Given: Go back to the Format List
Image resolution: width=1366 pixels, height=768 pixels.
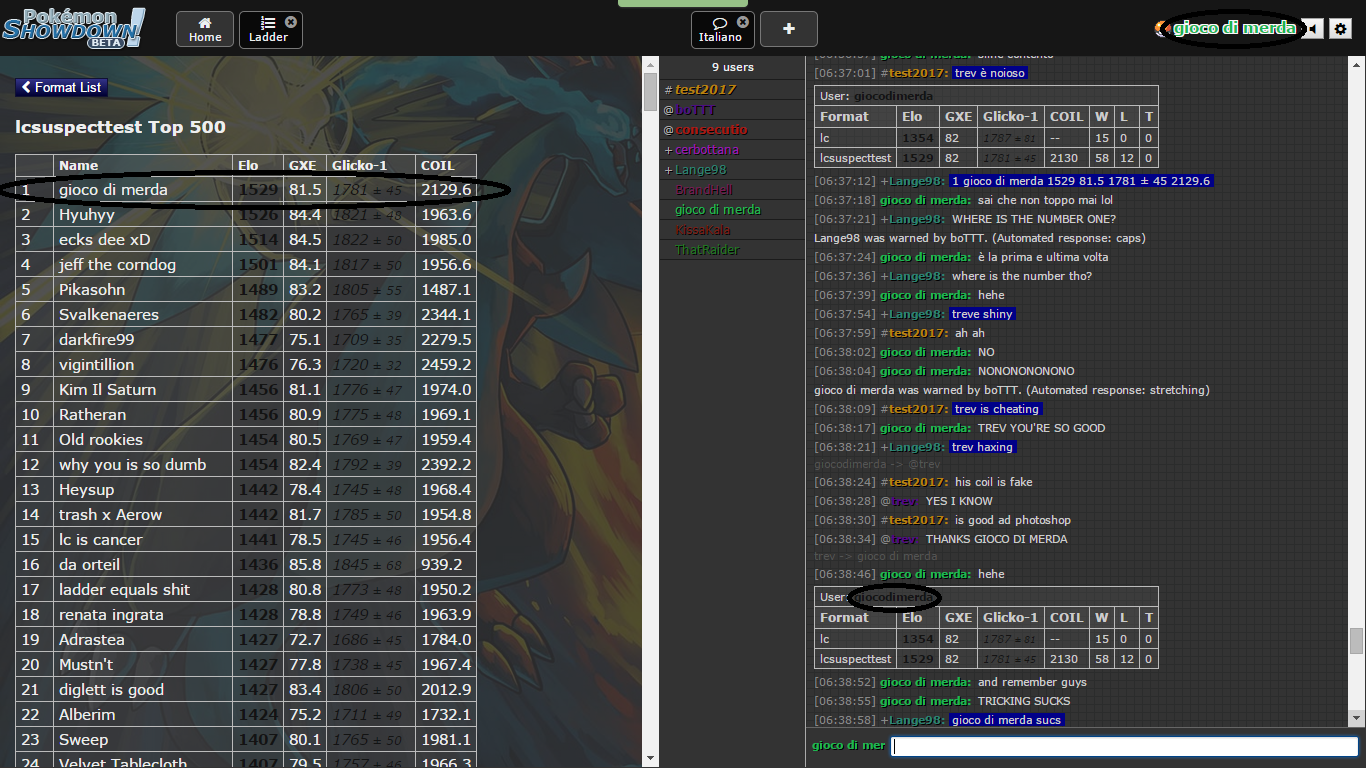Looking at the screenshot, I should tap(61, 87).
